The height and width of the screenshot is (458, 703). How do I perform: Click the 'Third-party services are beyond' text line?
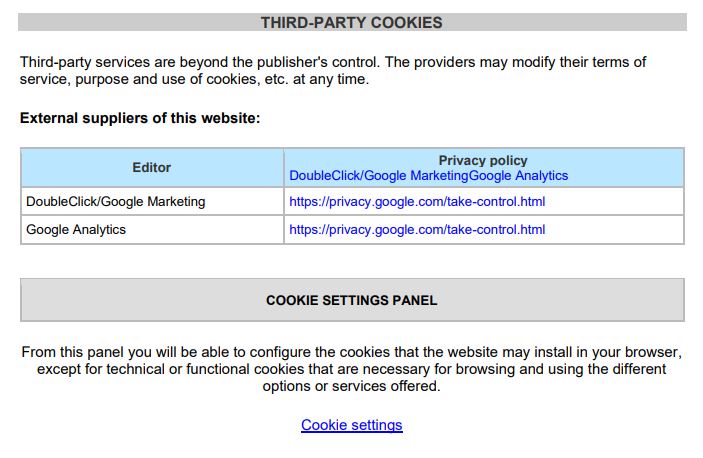click(333, 62)
